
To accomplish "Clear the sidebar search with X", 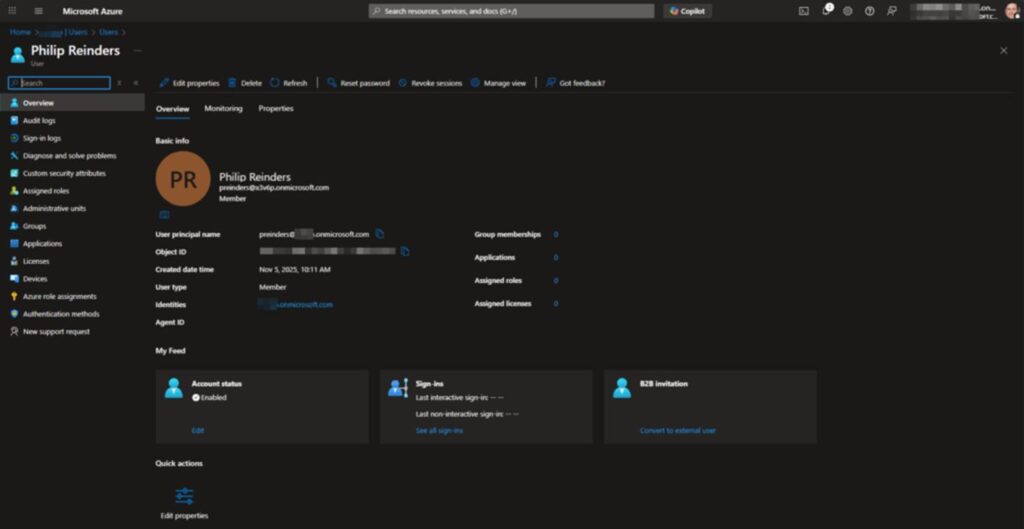I will pyautogui.click(x=119, y=83).
